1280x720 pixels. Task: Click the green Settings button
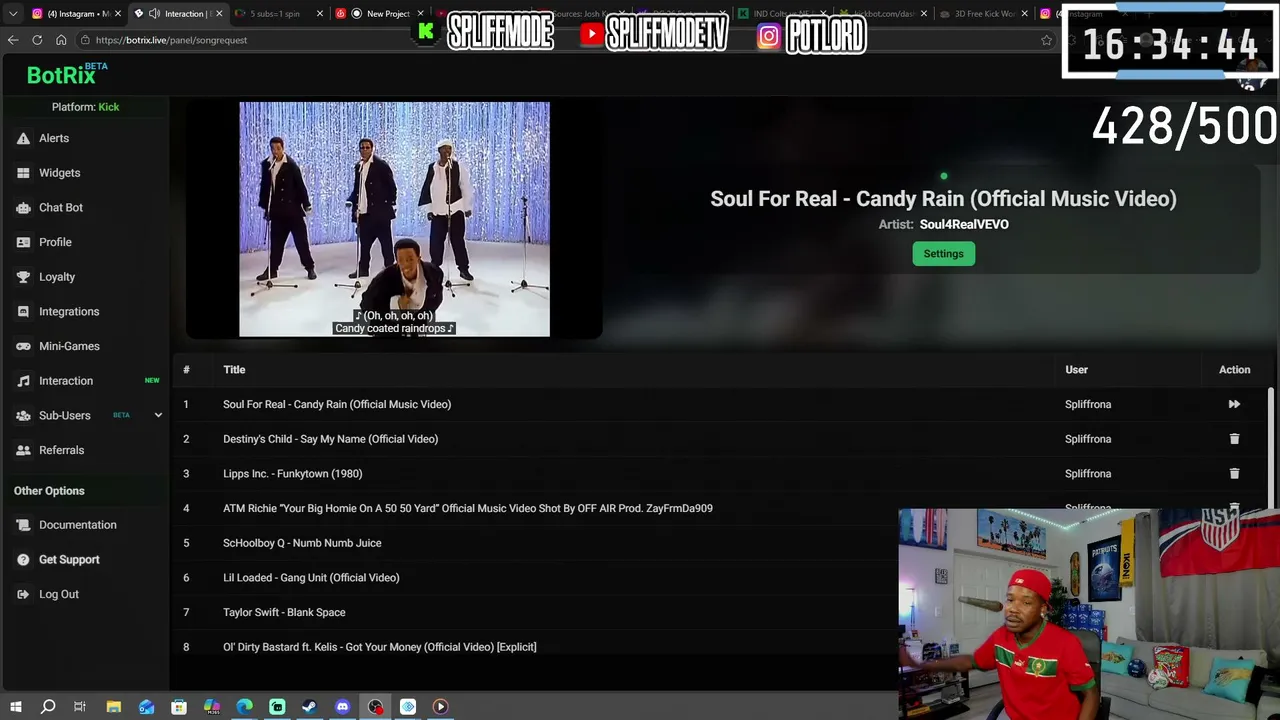pos(943,254)
